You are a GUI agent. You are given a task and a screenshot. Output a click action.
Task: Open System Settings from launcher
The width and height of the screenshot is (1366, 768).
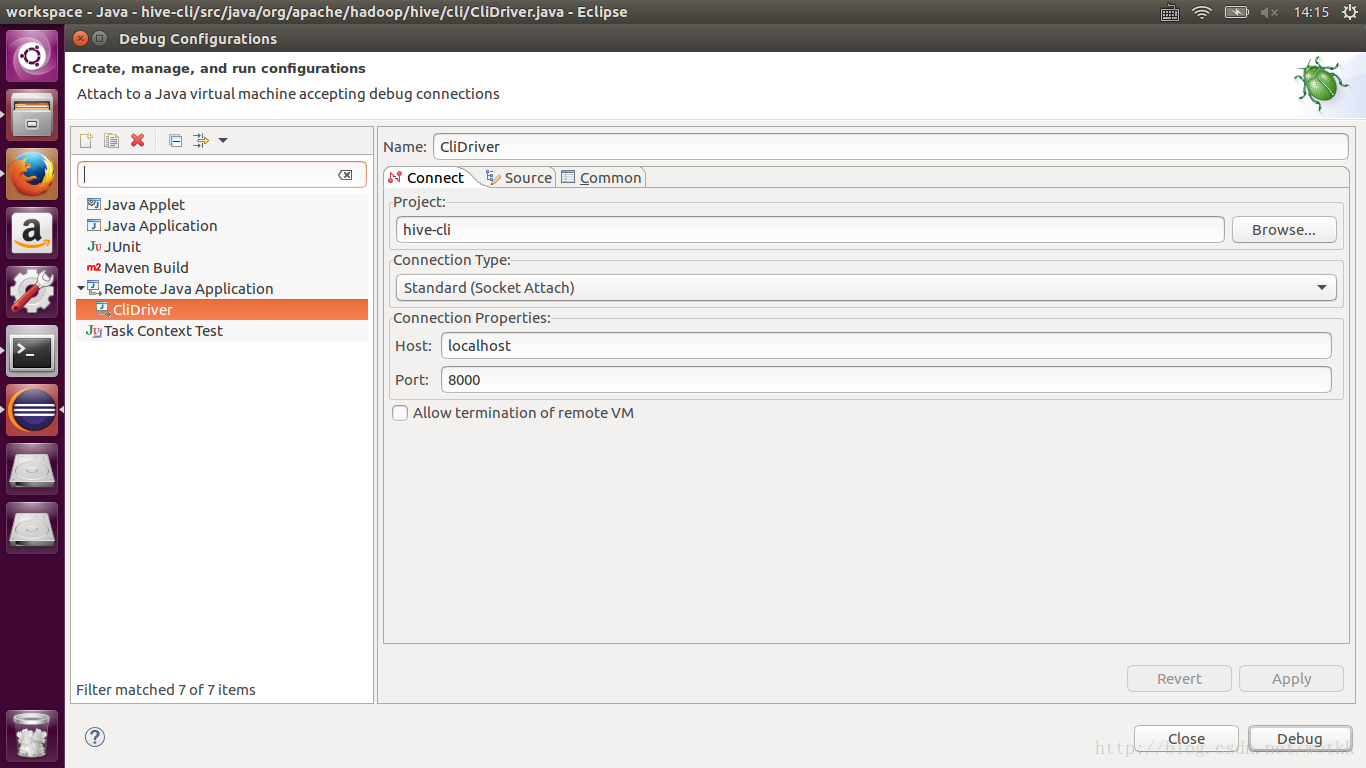(32, 292)
